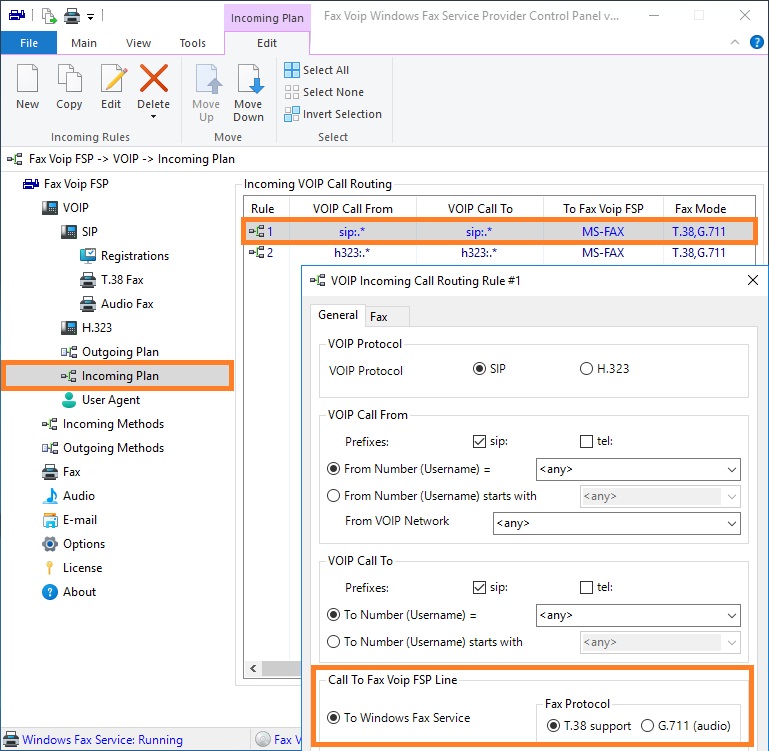Select the VOIP tree node

coord(75,207)
